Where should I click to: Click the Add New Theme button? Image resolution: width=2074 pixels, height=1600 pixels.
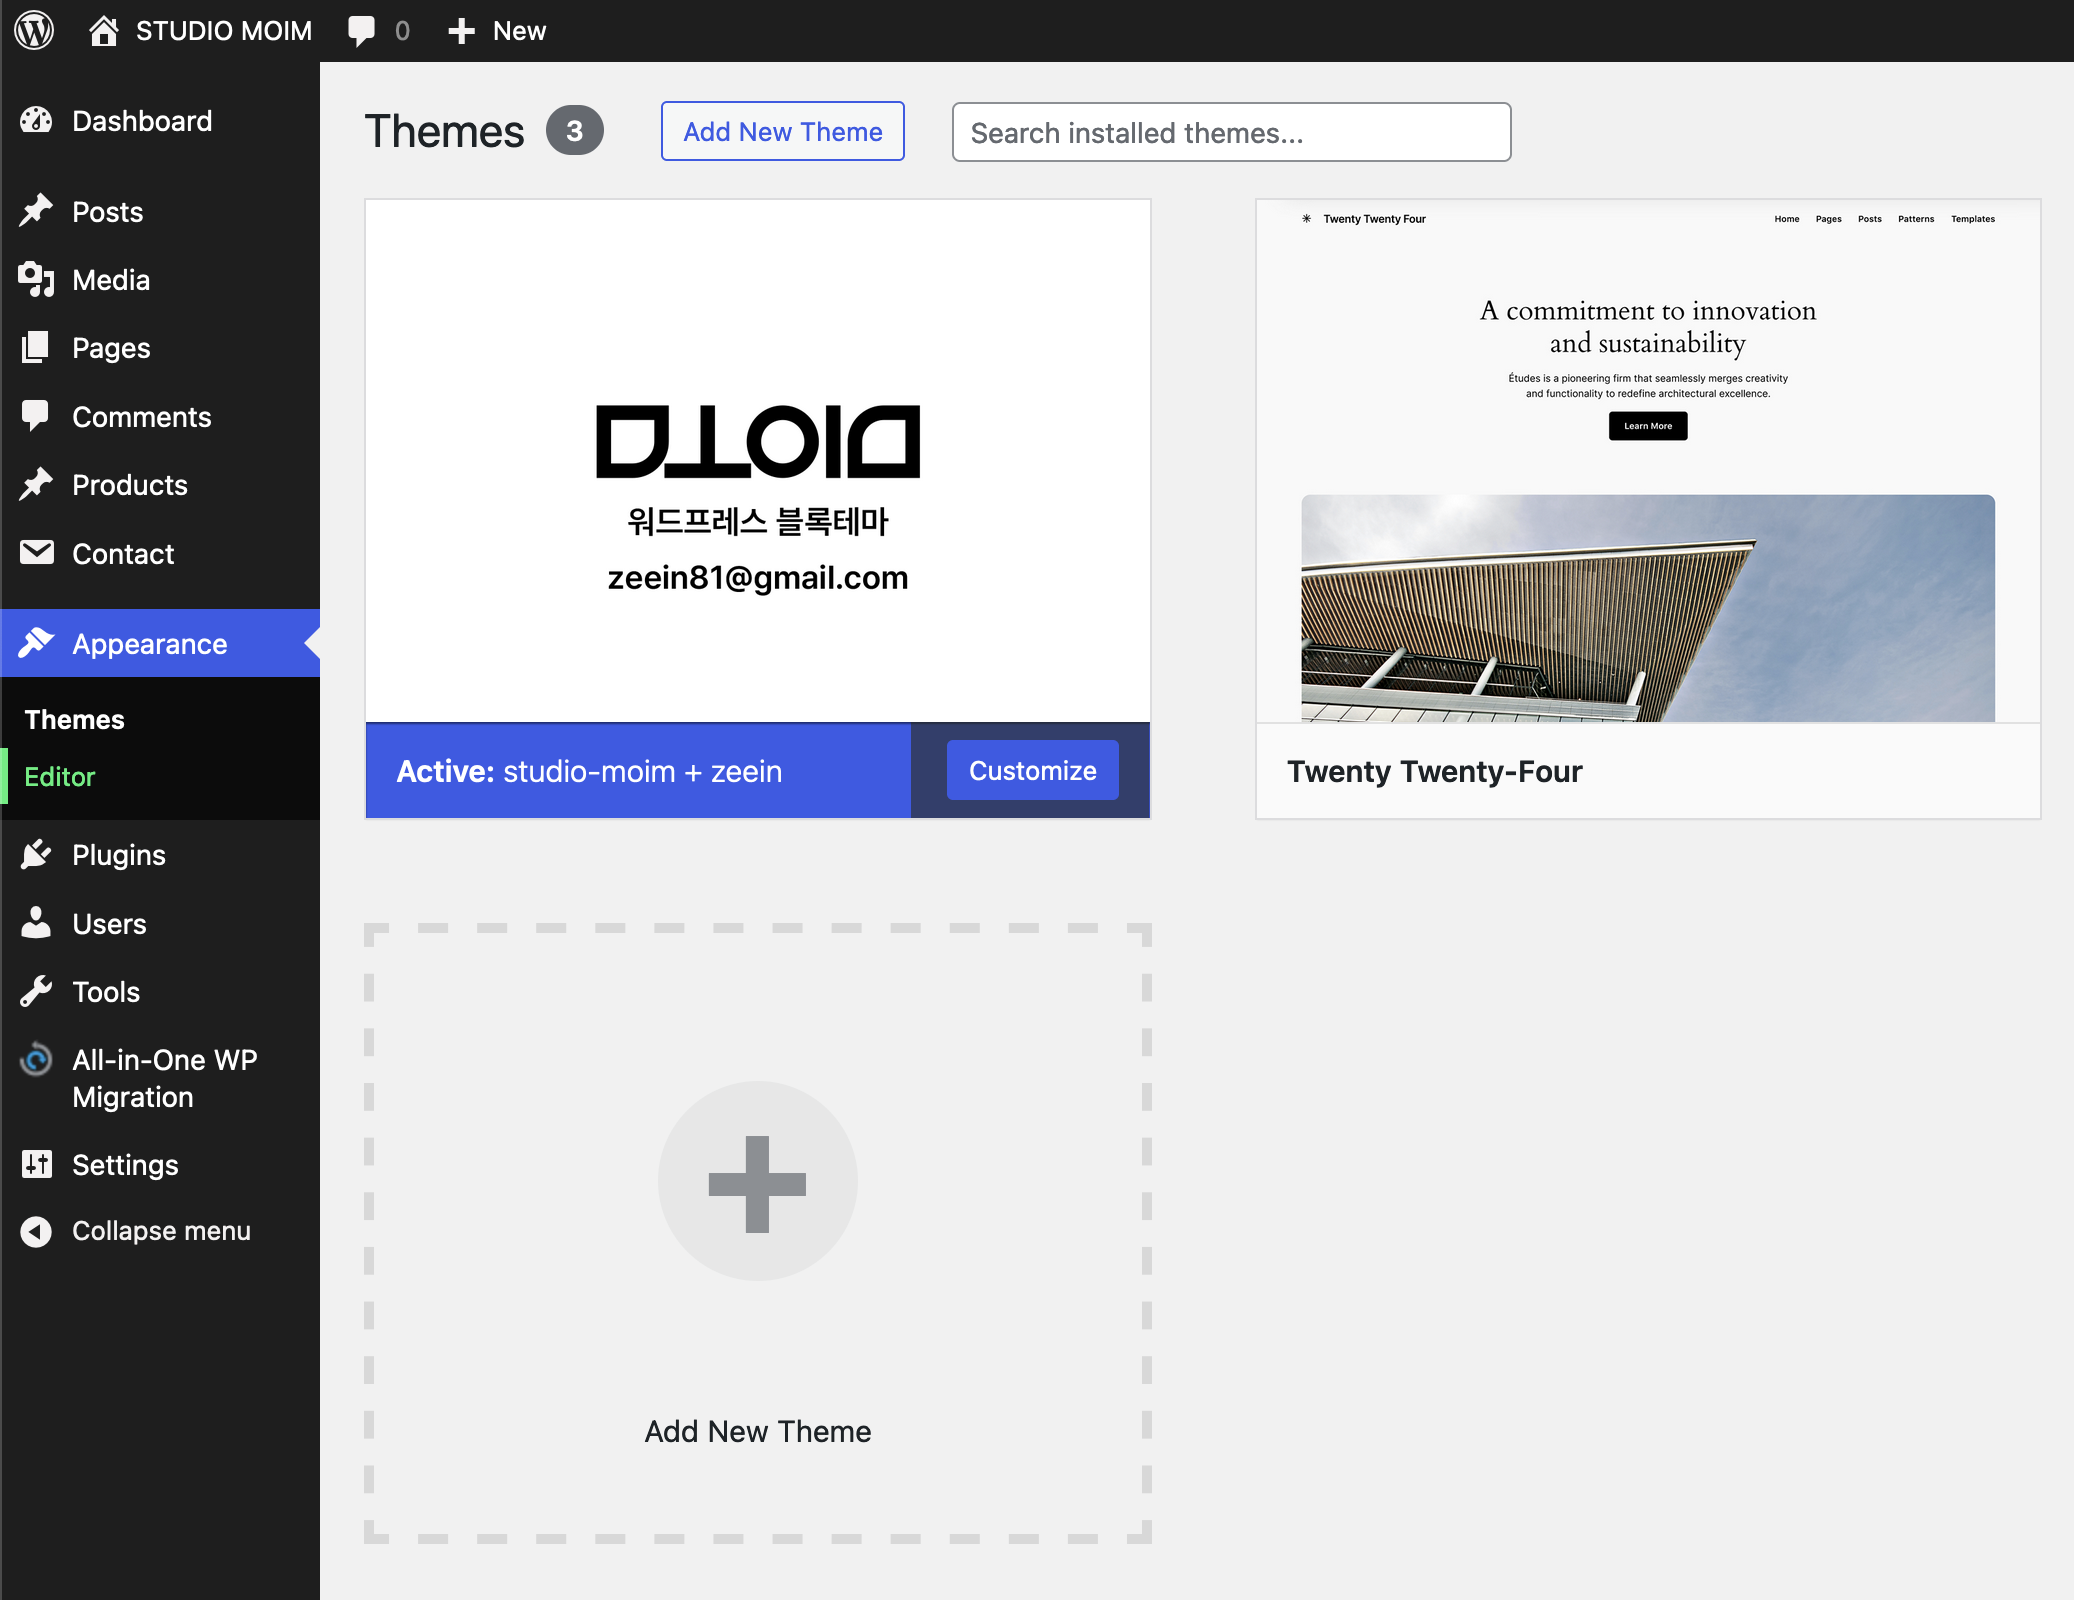click(x=782, y=131)
